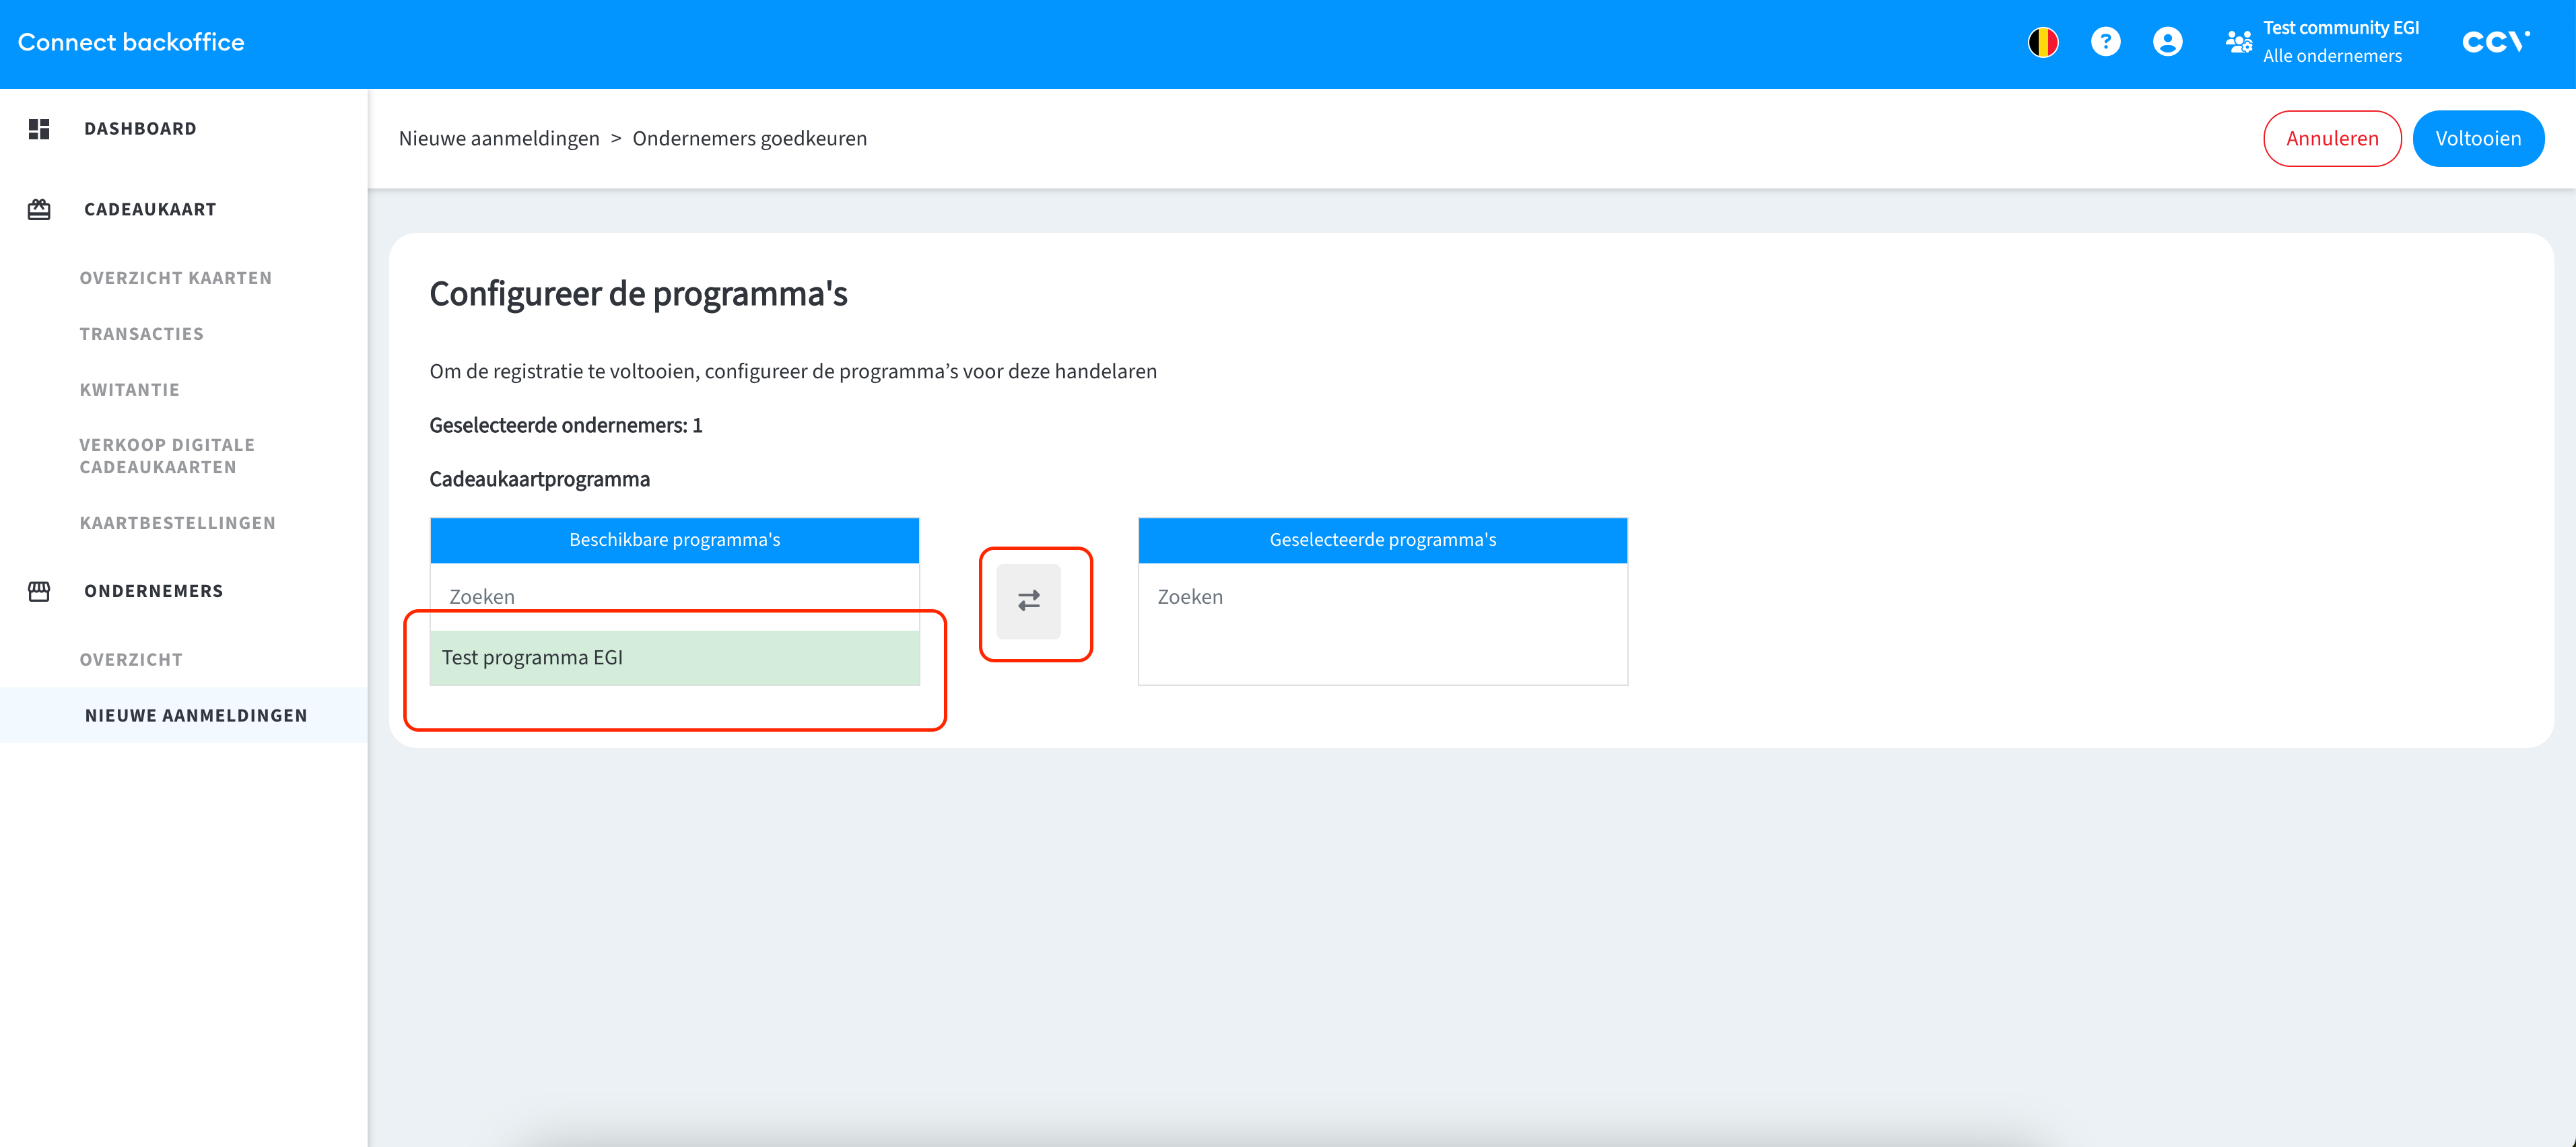Focus search field under Beschikbare programma's
Viewport: 2576px width, 1147px height.
tap(674, 597)
